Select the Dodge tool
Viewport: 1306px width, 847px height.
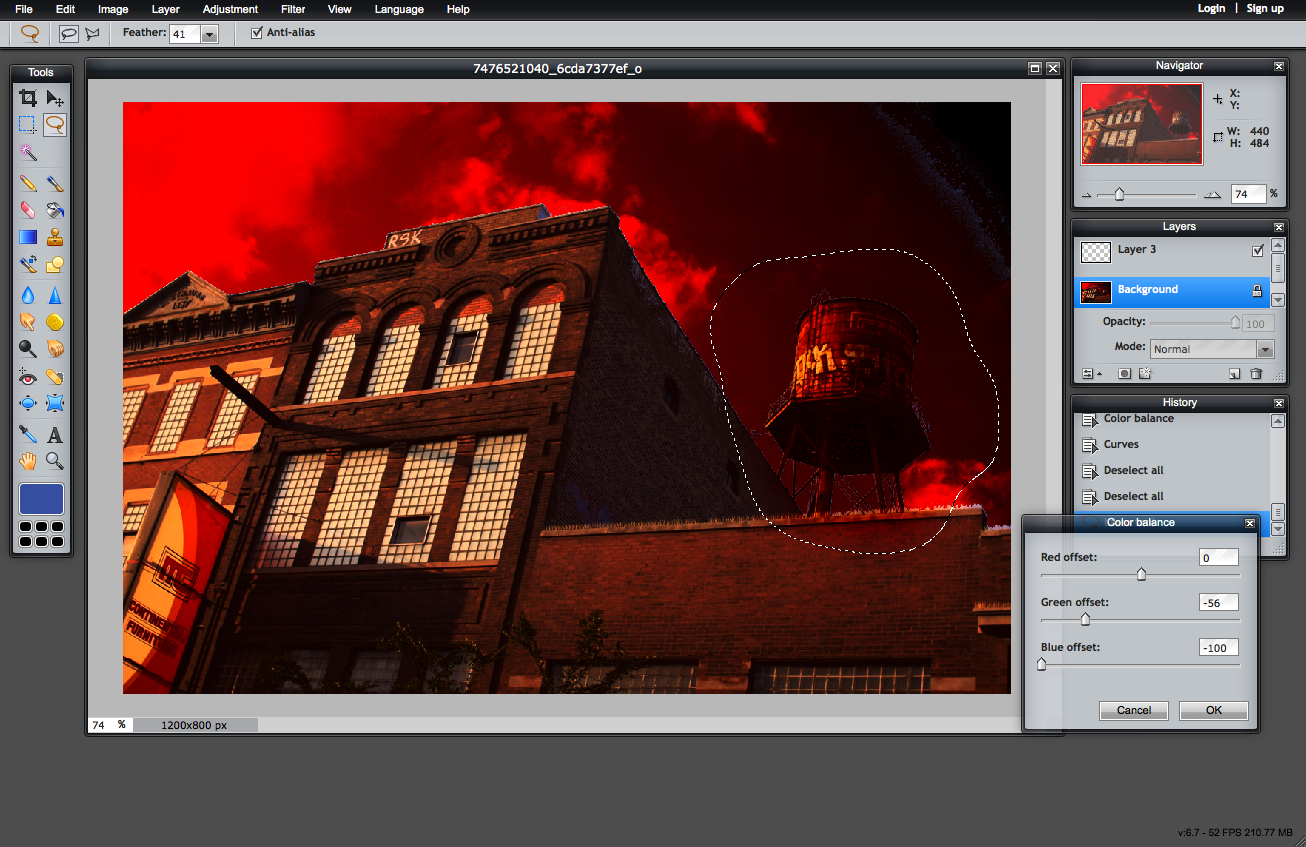[x=28, y=349]
